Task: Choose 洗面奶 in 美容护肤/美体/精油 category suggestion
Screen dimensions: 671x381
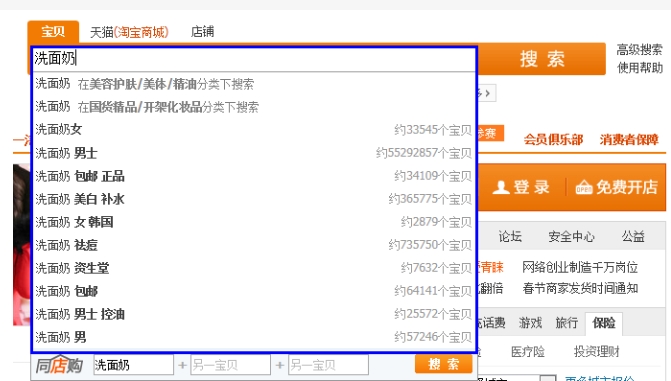Action: pyautogui.click(x=254, y=83)
